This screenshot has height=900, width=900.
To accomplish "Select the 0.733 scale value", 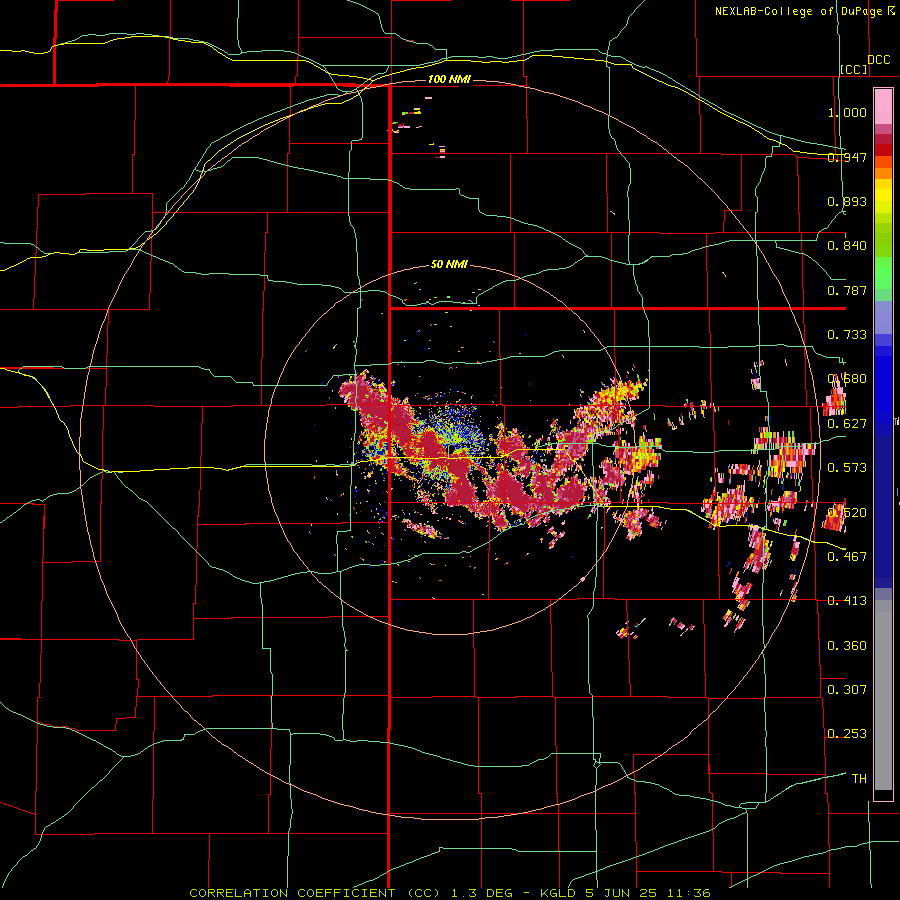I will 847,335.
